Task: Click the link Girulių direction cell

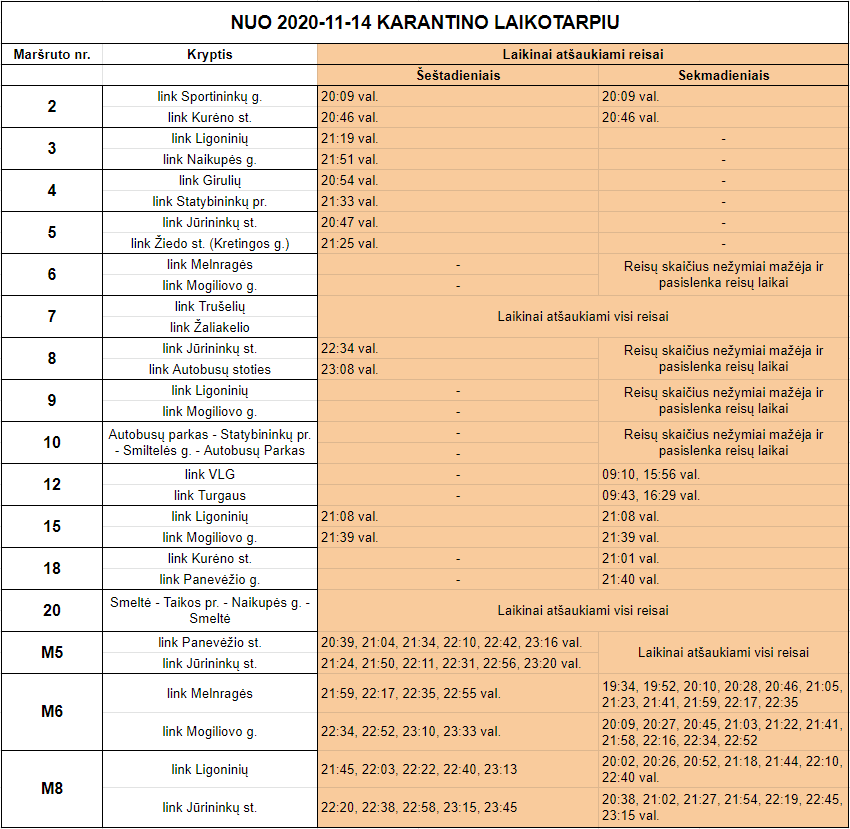Action: [x=210, y=181]
